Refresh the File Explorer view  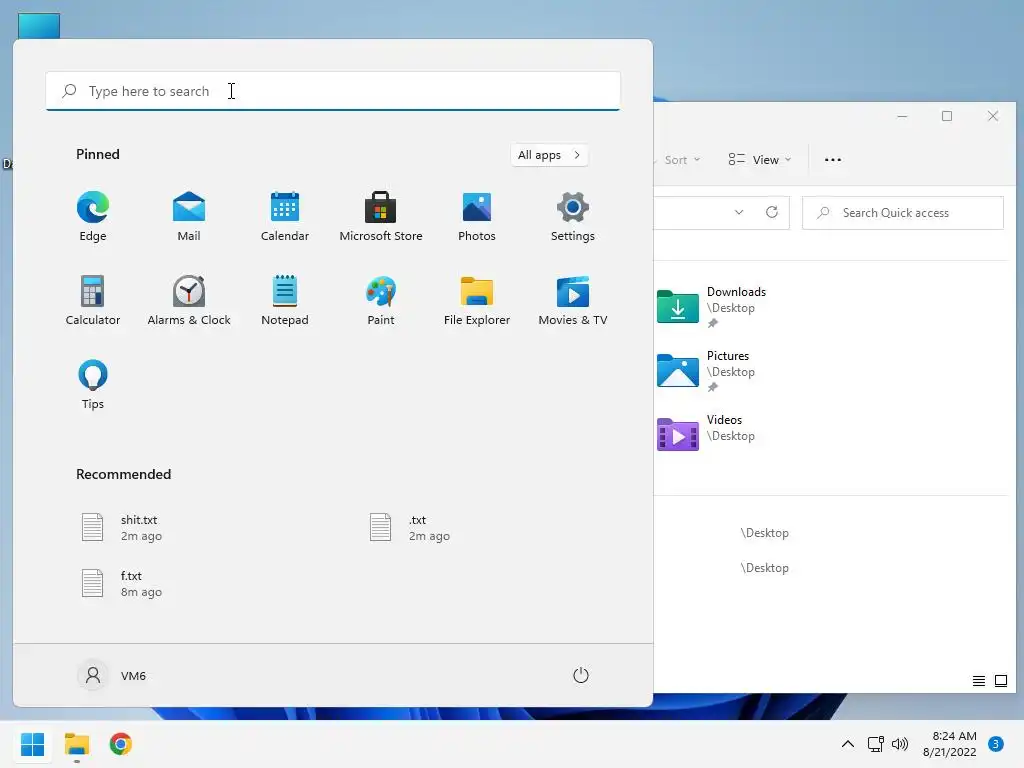(x=772, y=212)
